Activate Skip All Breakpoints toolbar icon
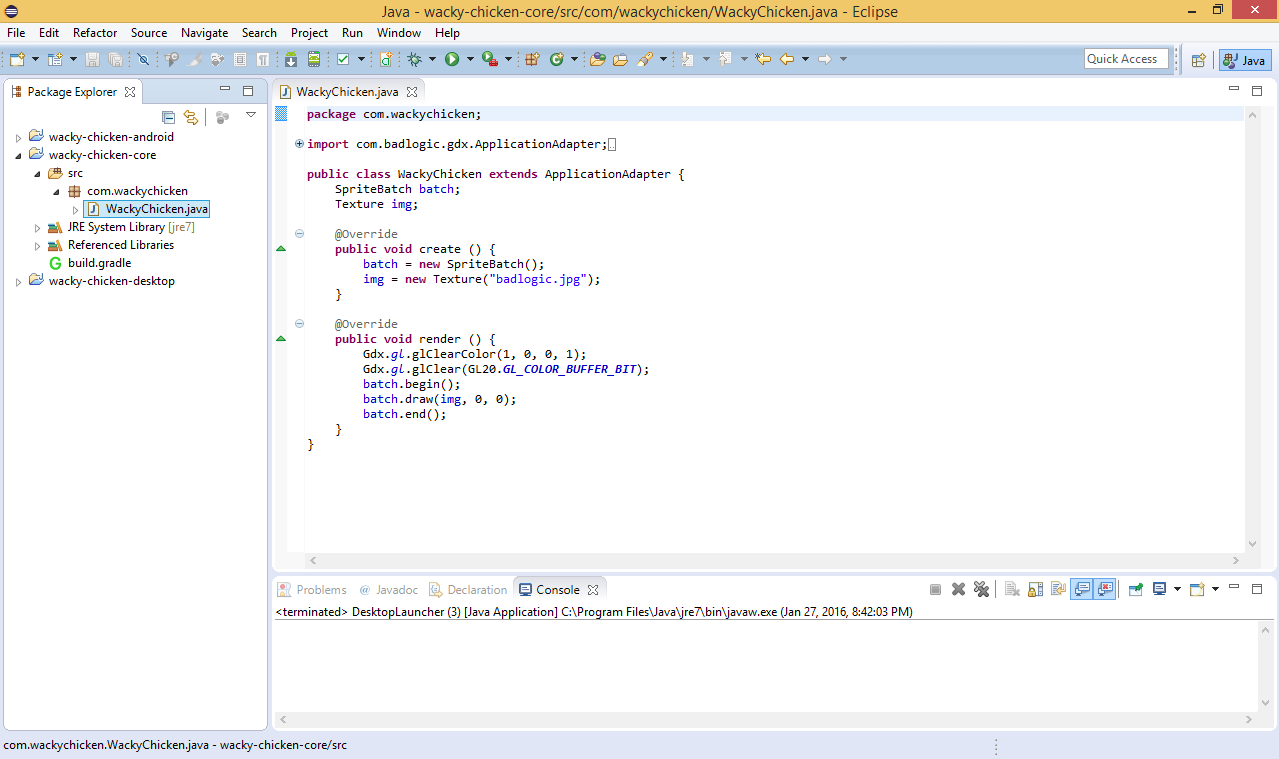Image resolution: width=1279 pixels, height=759 pixels. 143,59
